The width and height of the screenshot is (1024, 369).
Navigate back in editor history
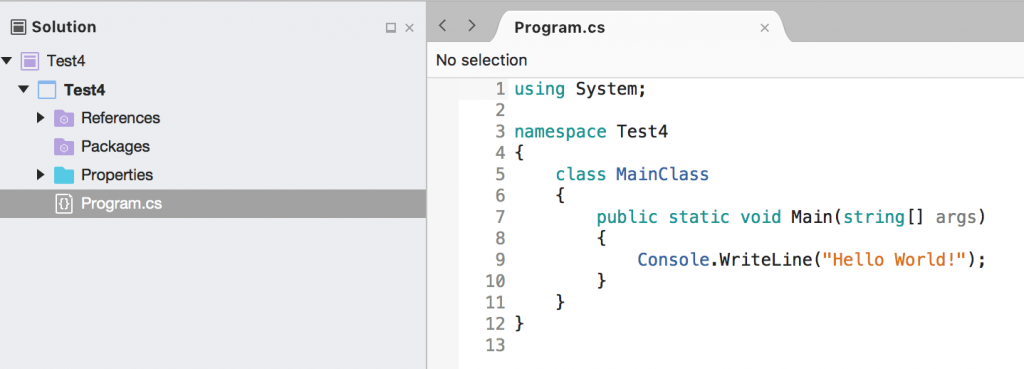[x=443, y=25]
